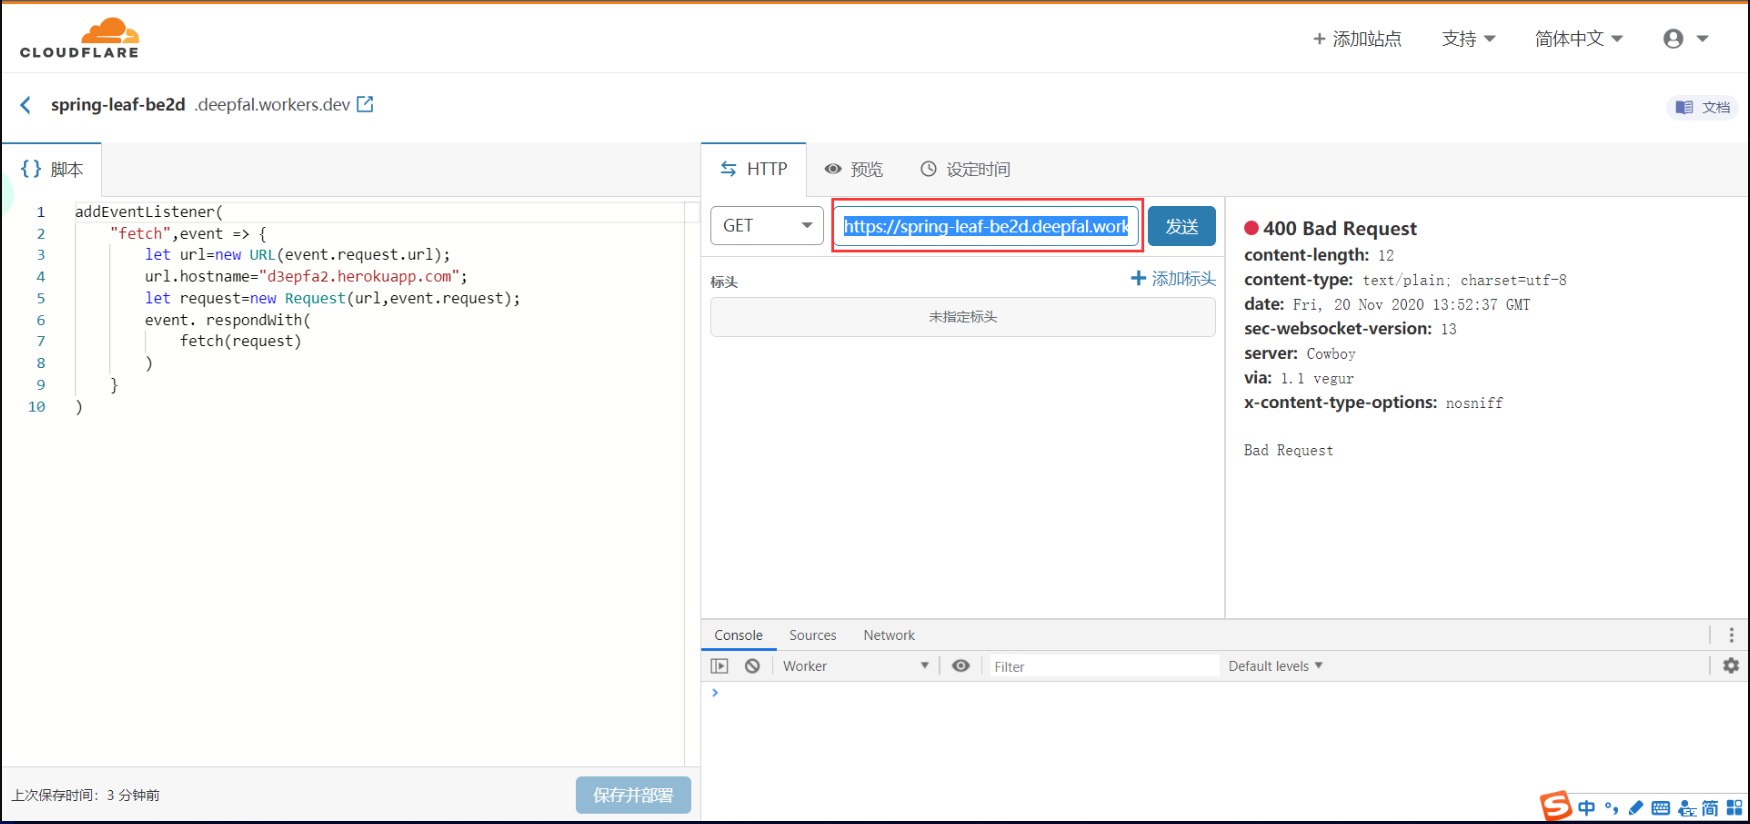Click the Cloudflare logo
This screenshot has width=1750, height=824.
pyautogui.click(x=79, y=38)
